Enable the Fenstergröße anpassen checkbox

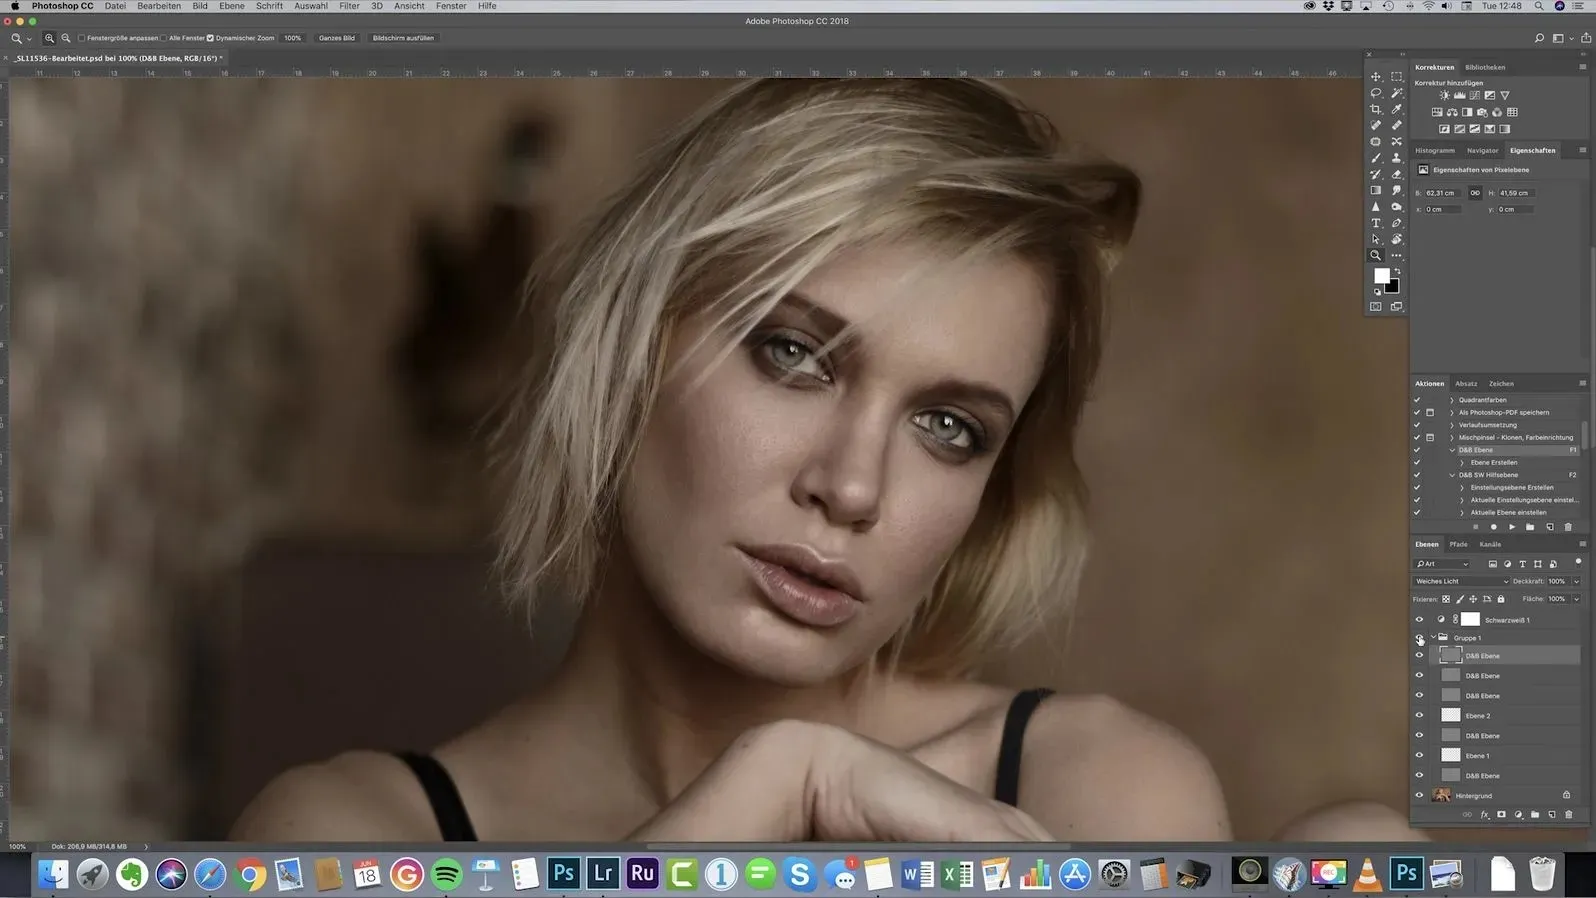coord(82,38)
